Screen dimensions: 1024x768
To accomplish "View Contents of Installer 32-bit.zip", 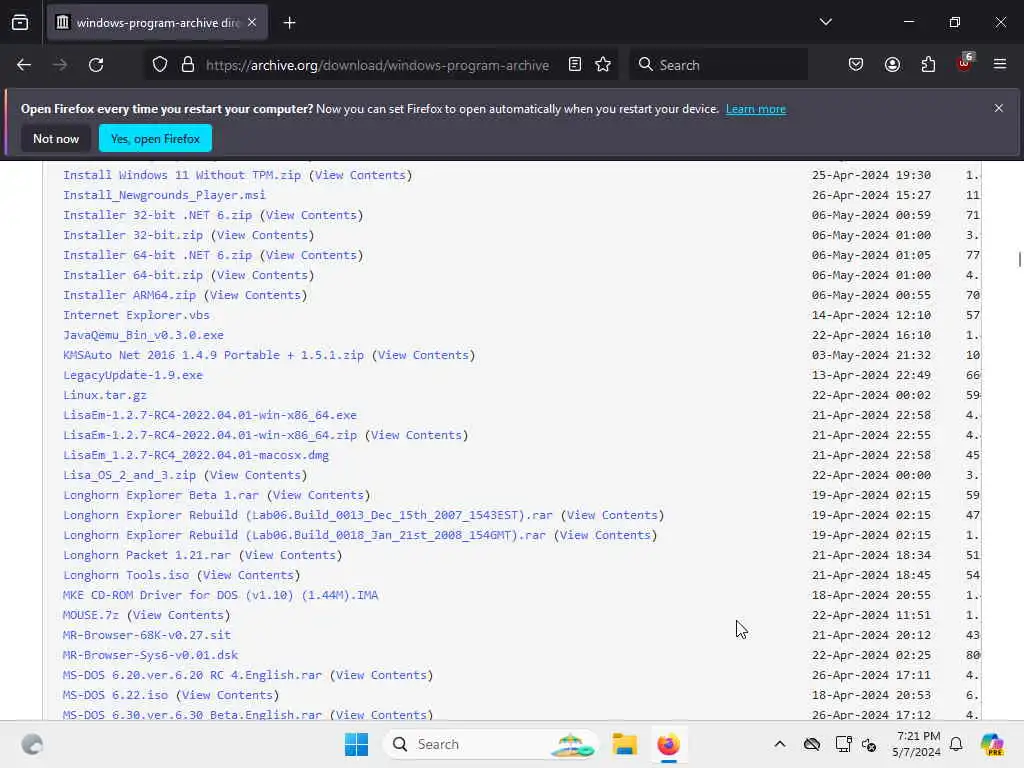I will point(263,235).
